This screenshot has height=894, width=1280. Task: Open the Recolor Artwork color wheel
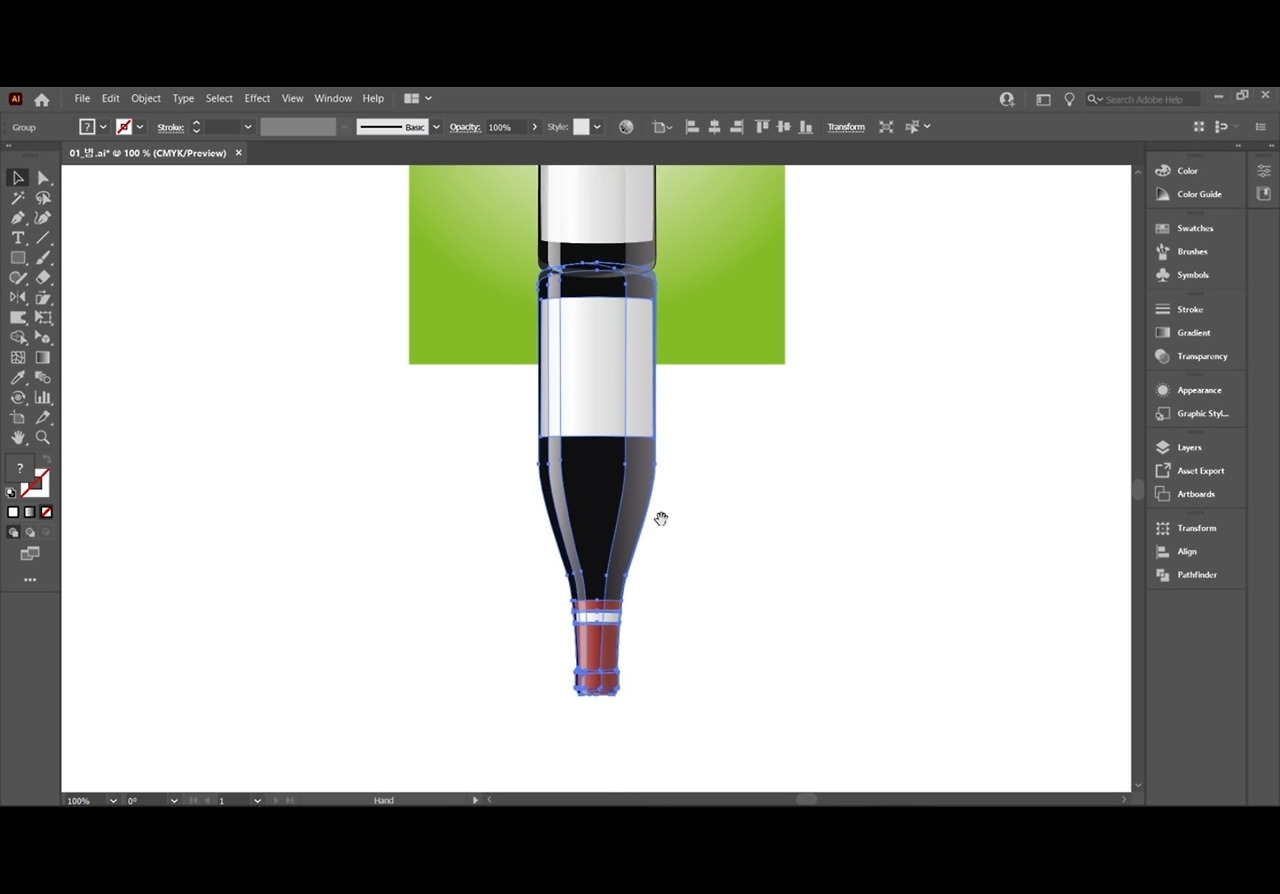point(626,127)
